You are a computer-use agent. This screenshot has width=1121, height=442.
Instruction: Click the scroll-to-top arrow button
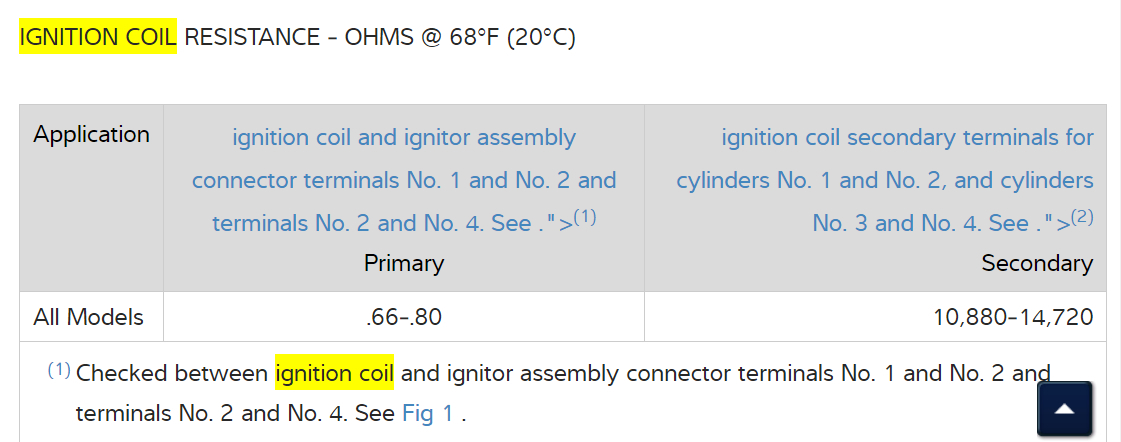(1064, 409)
